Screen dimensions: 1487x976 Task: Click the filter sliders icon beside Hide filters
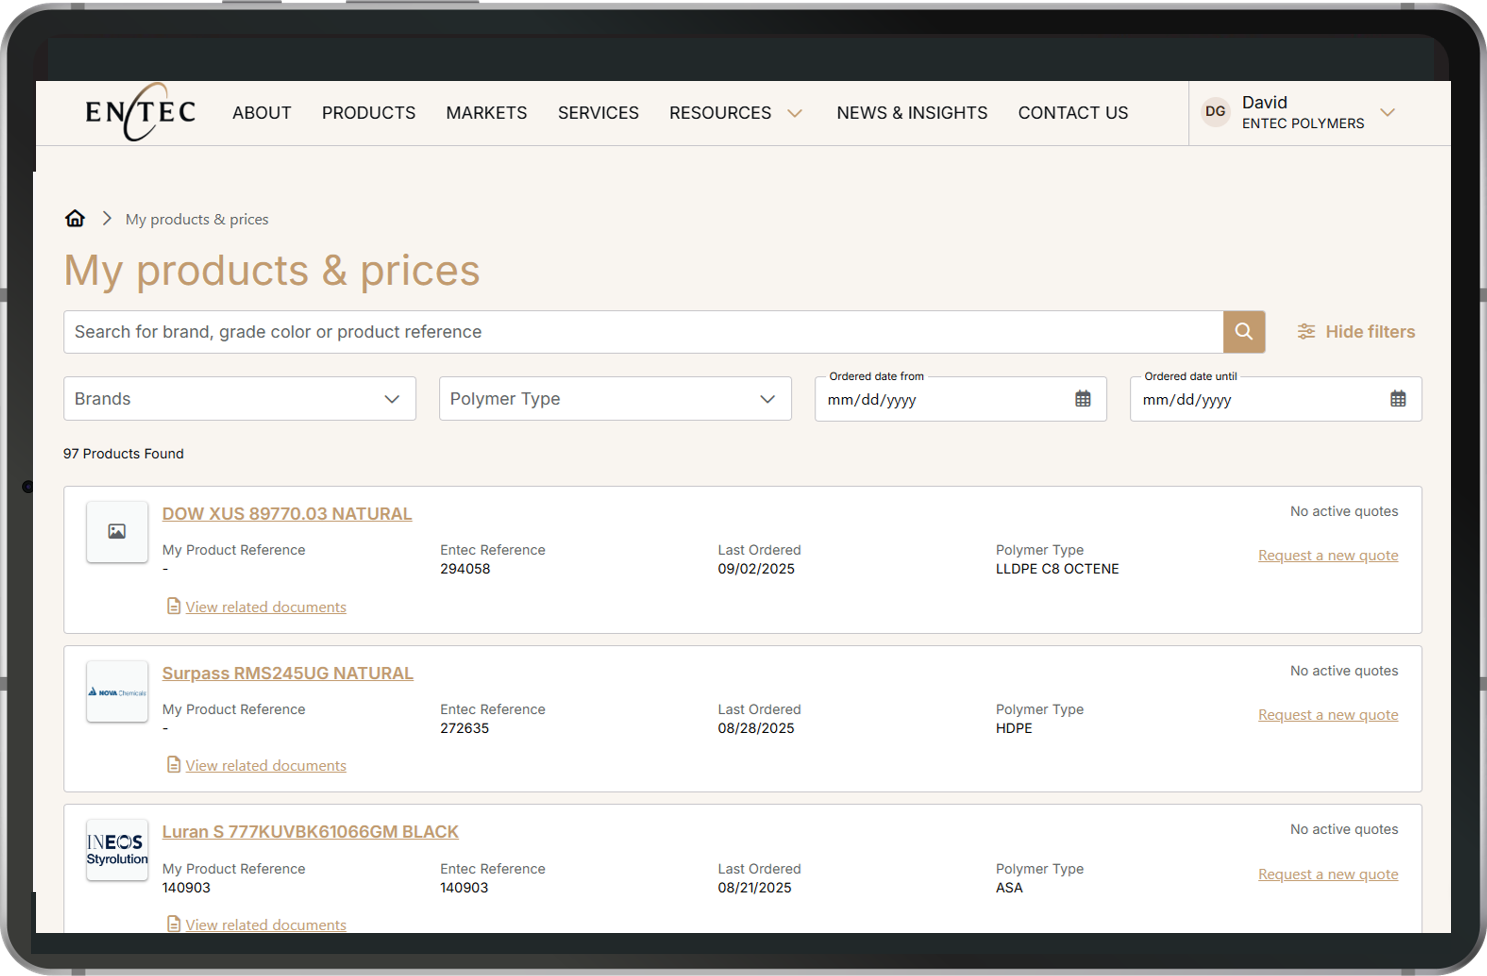coord(1306,331)
